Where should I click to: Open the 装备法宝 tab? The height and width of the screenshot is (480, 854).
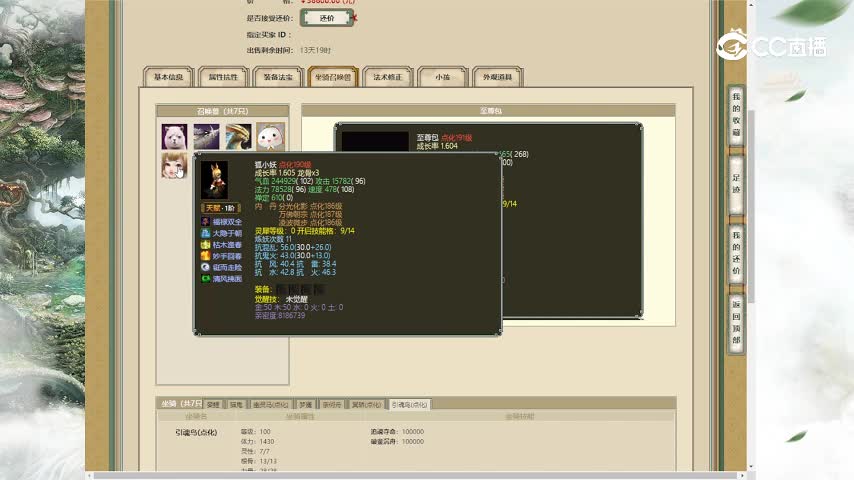278,77
